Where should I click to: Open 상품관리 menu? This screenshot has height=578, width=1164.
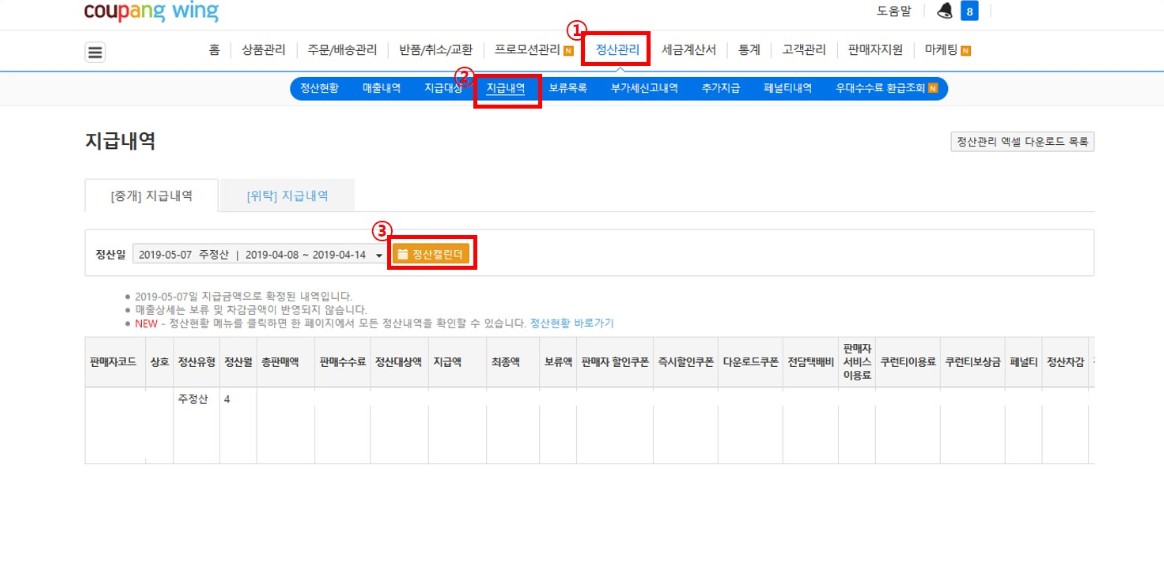coord(264,50)
